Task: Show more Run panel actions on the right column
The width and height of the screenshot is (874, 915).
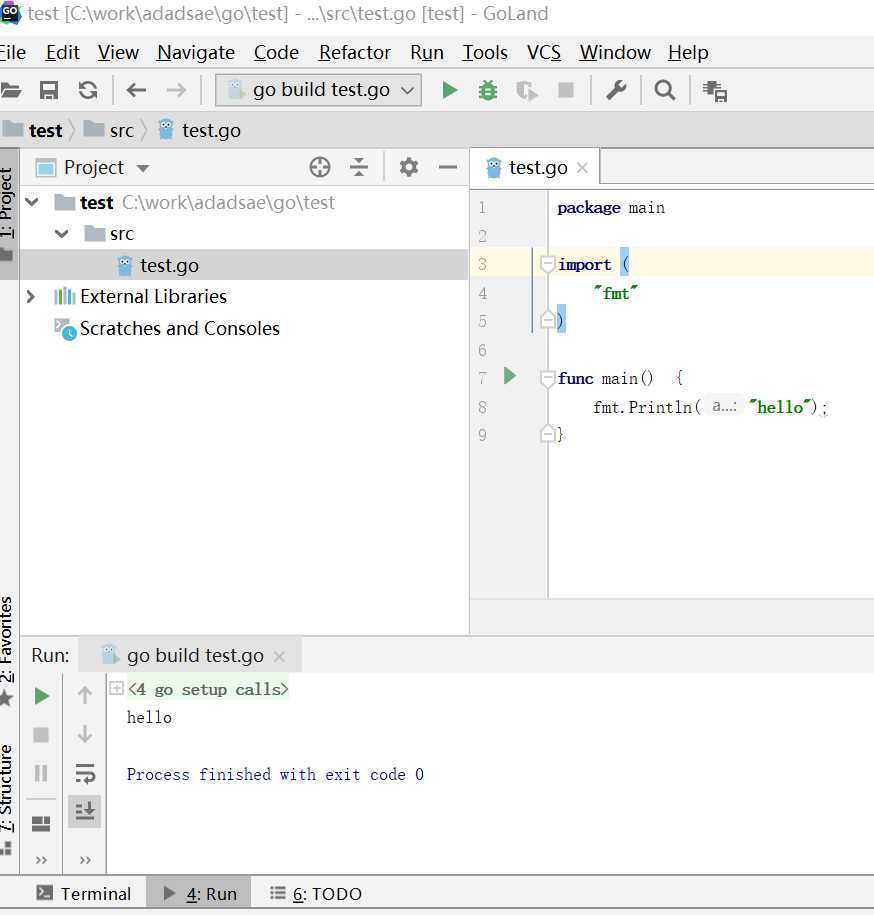Action: point(85,860)
